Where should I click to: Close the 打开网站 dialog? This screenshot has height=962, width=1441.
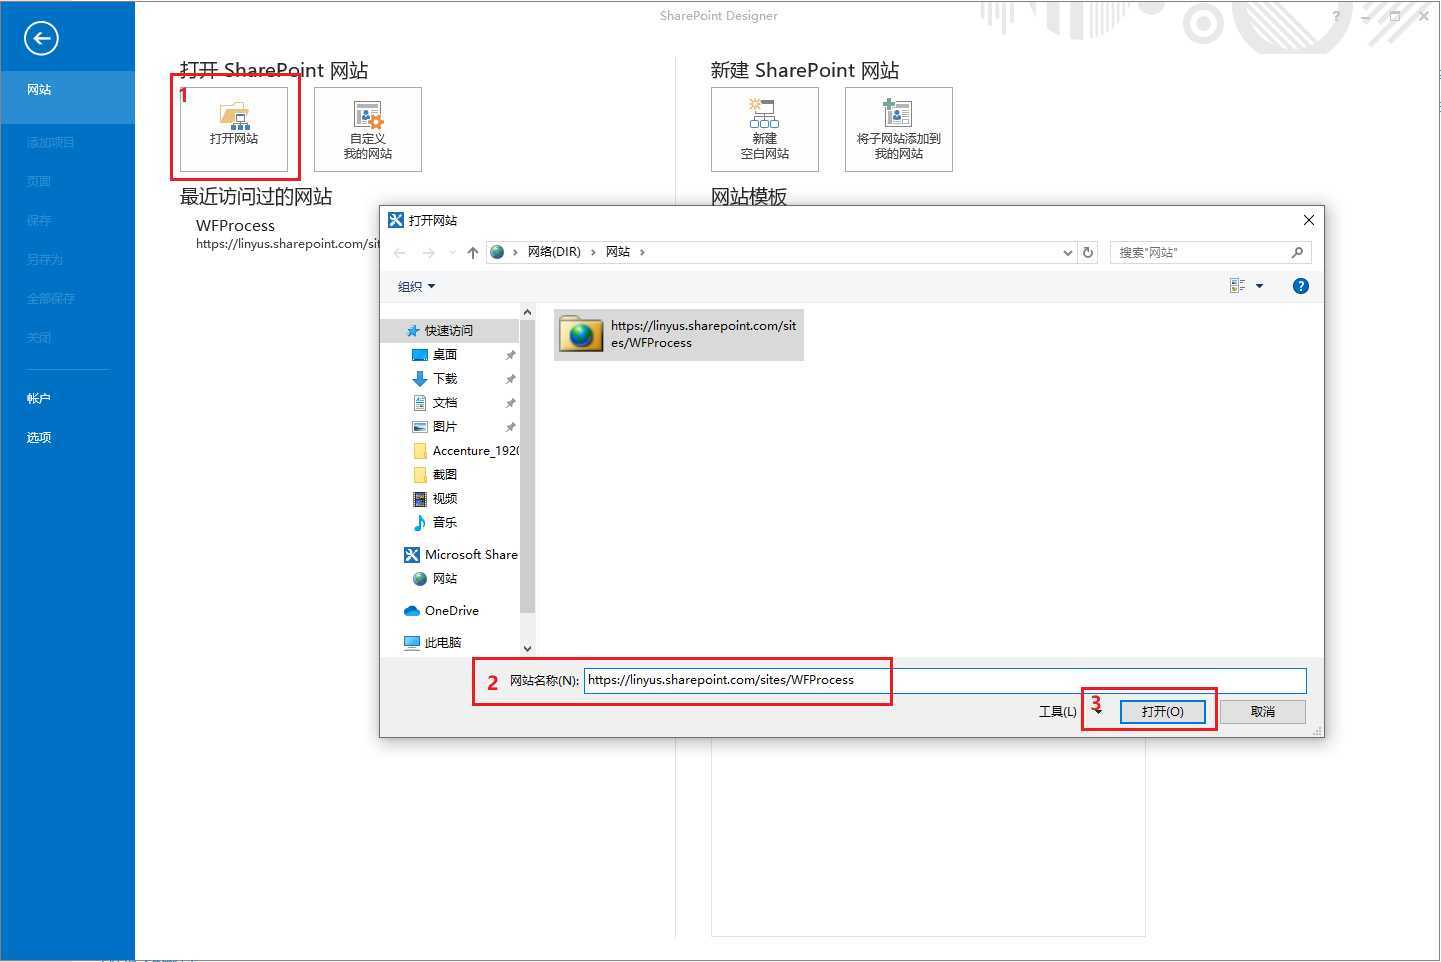tap(1308, 220)
